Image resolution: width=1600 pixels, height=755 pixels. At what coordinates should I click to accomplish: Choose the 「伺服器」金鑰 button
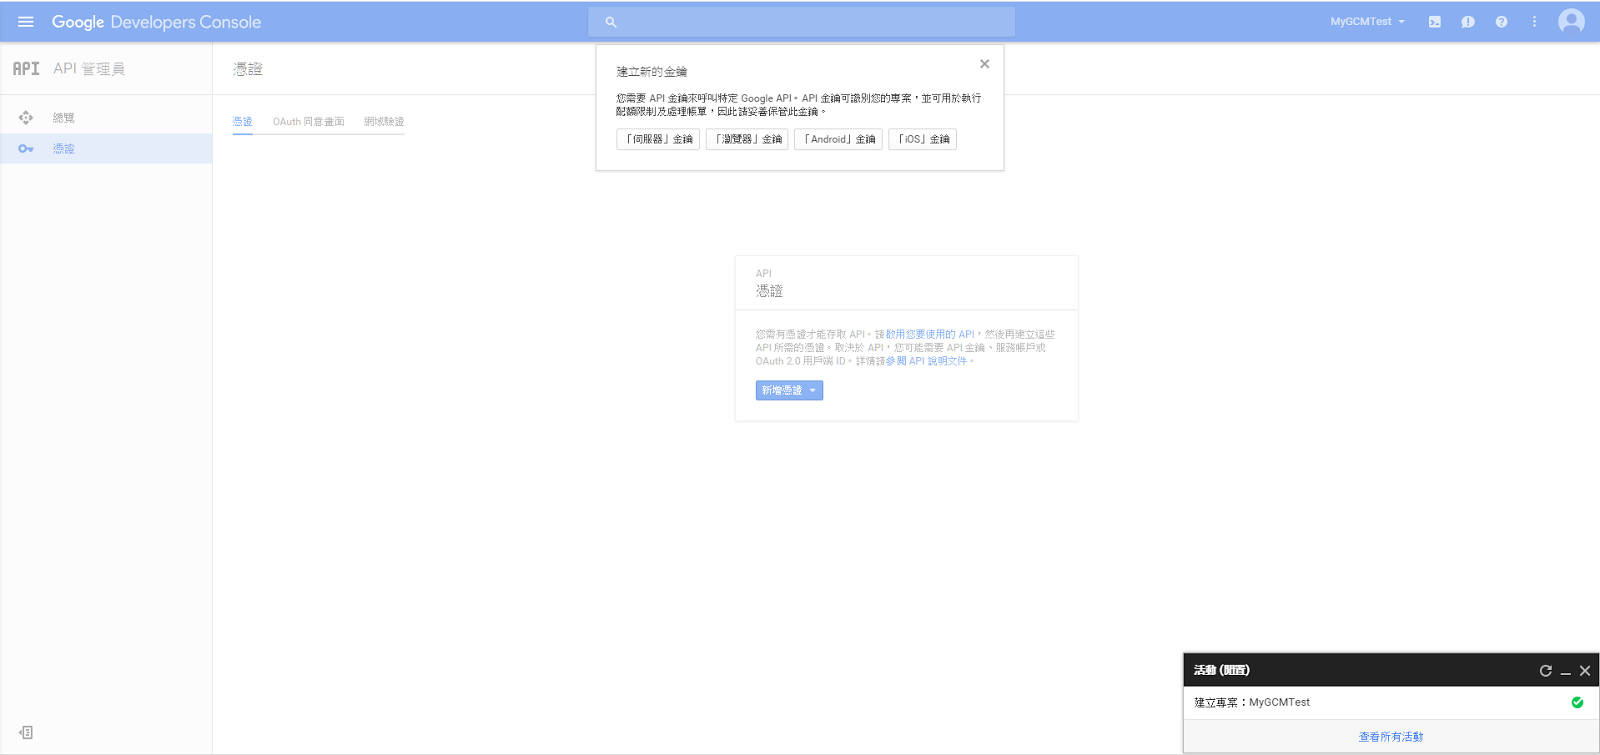[658, 139]
